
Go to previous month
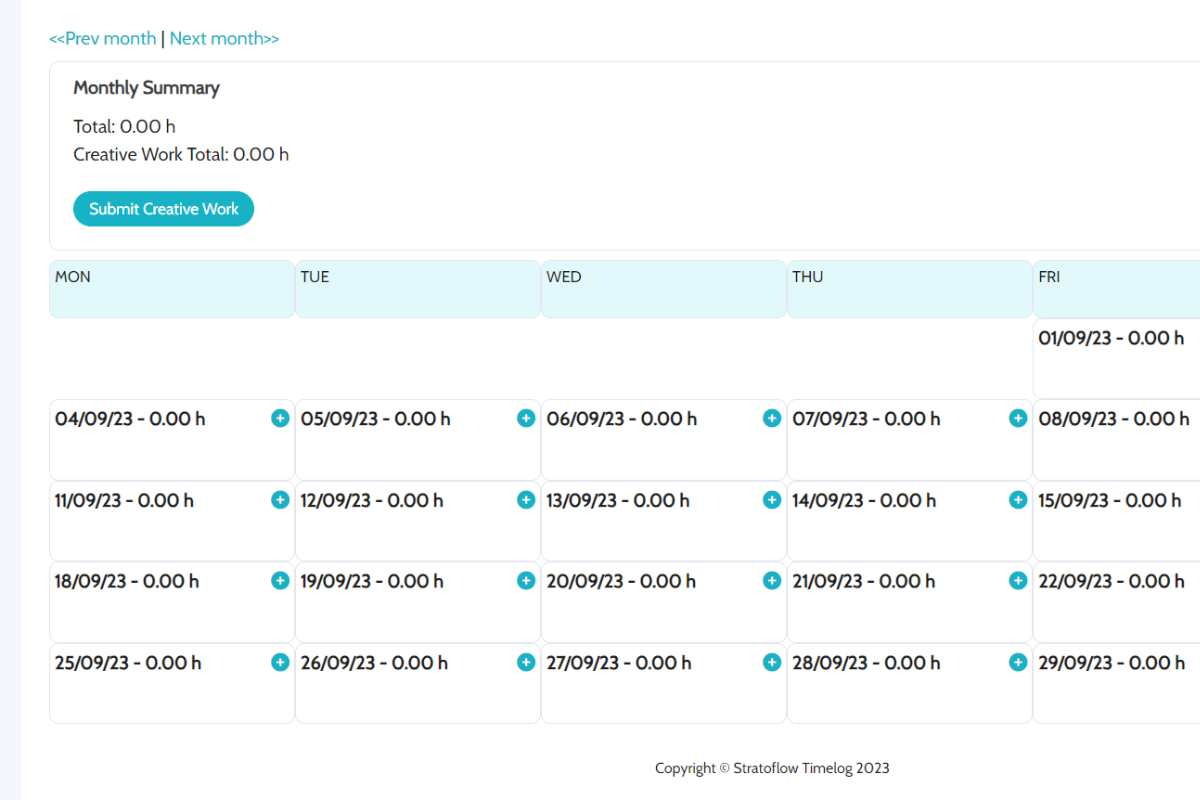[x=103, y=39]
